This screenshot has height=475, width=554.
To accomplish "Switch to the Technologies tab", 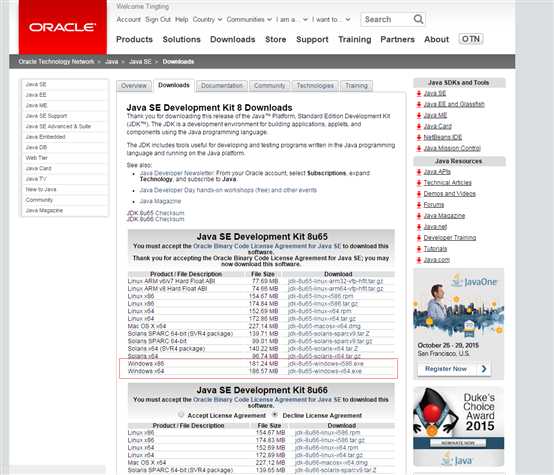I will tap(315, 86).
